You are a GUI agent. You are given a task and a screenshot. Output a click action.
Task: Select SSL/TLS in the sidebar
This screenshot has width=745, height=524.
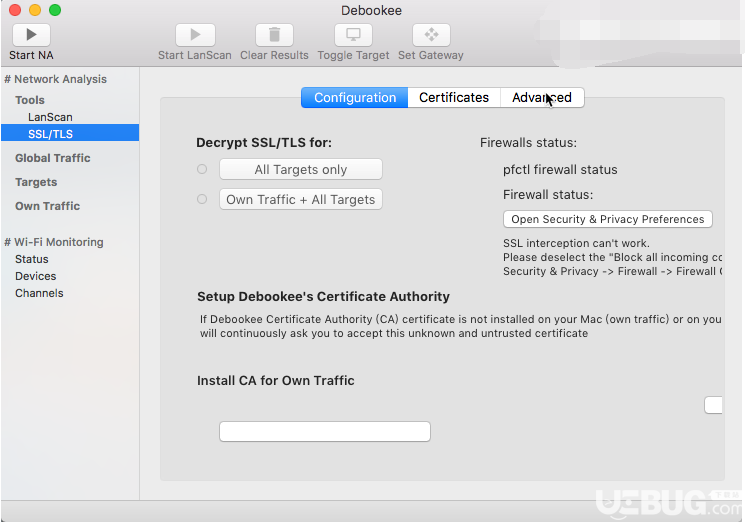click(70, 133)
